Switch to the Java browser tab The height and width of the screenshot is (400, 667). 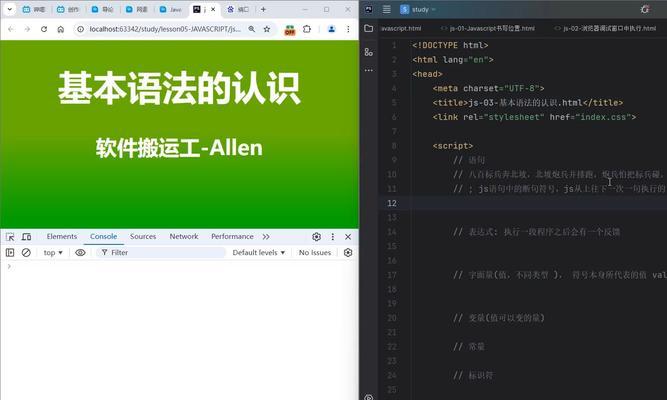[x=171, y=9]
